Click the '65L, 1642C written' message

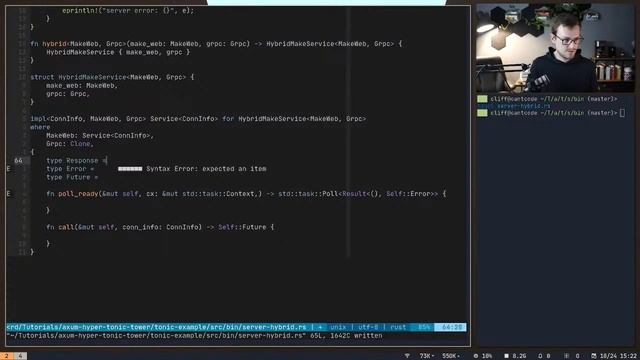coord(346,336)
